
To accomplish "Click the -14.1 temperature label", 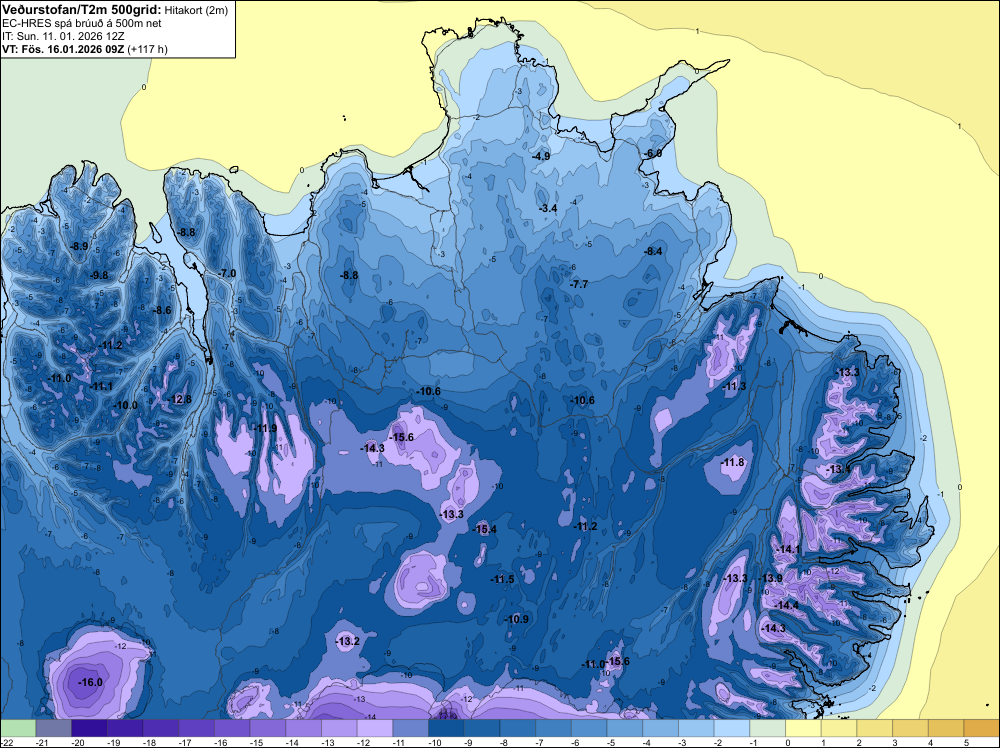I will [x=788, y=550].
